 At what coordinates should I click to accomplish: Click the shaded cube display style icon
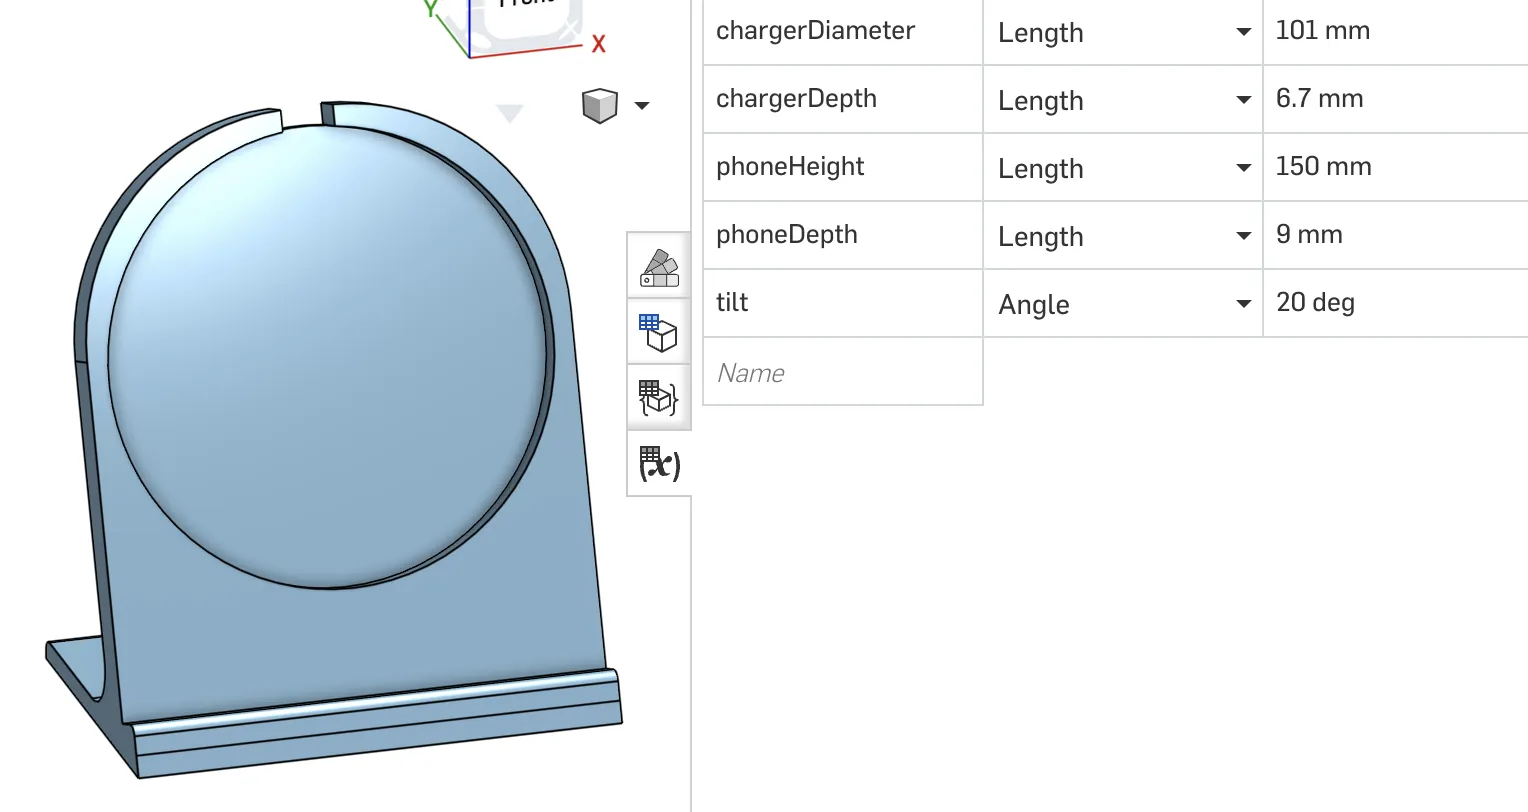point(600,105)
